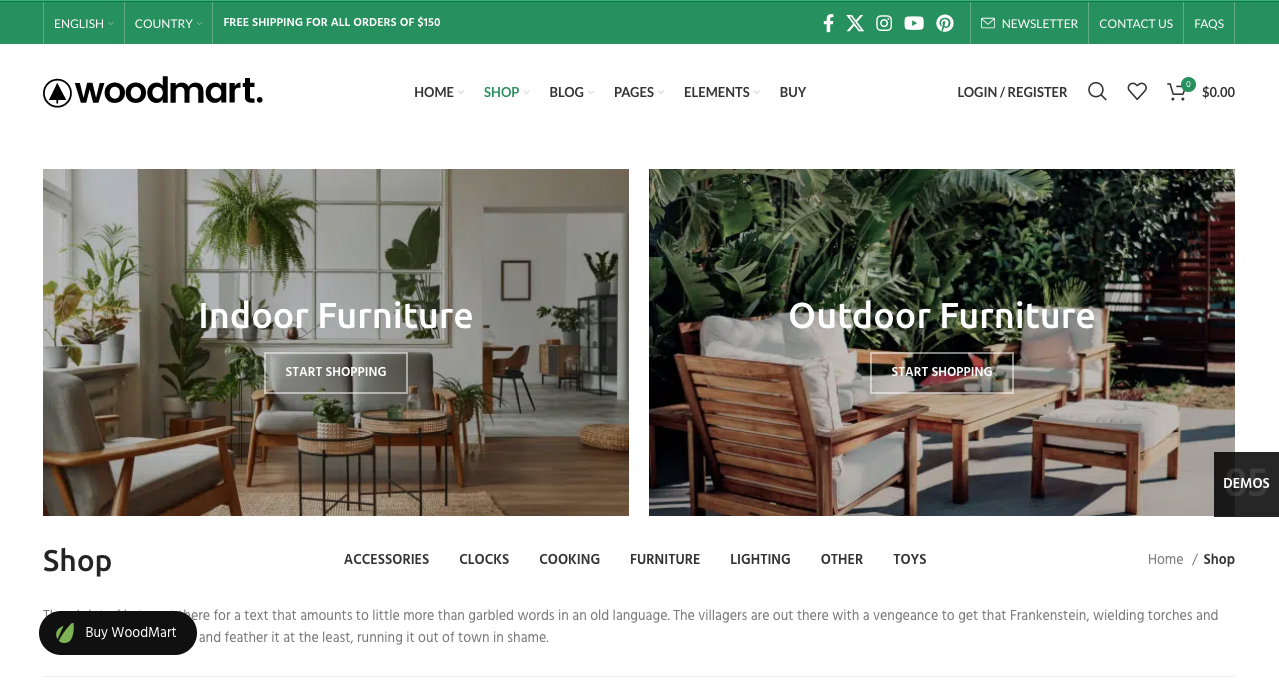
Task: Visit the X (Twitter) profile icon
Action: (855, 23)
